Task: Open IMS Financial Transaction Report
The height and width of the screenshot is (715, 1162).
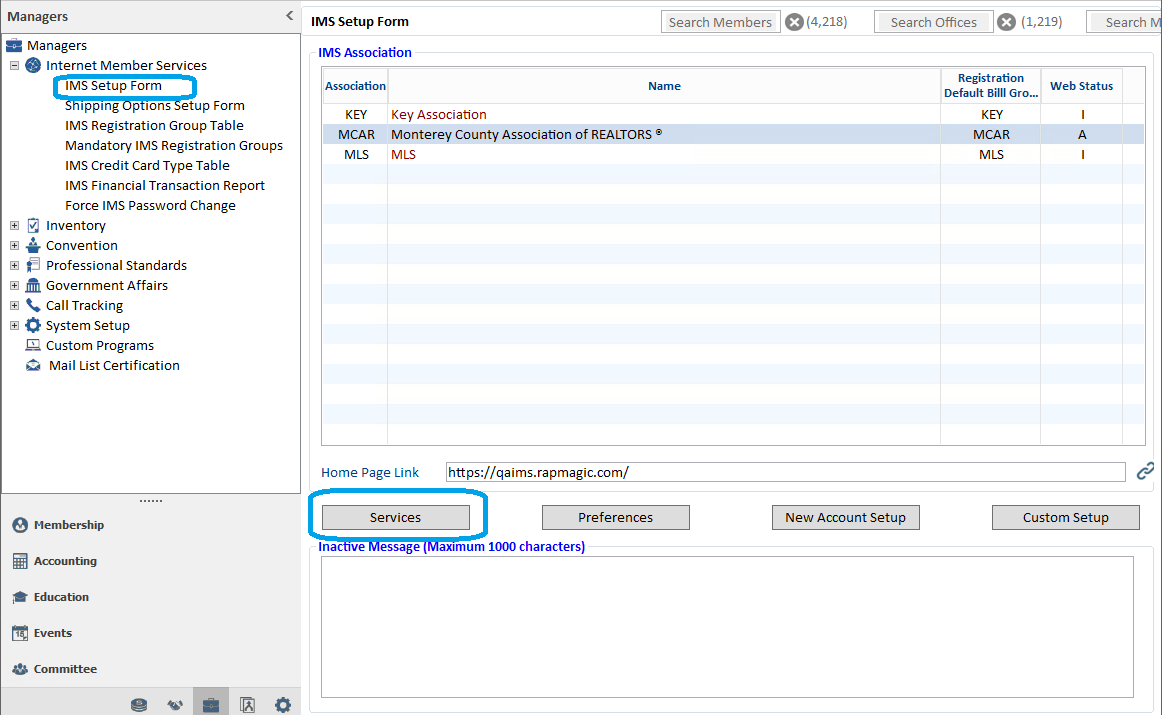Action: pos(165,185)
